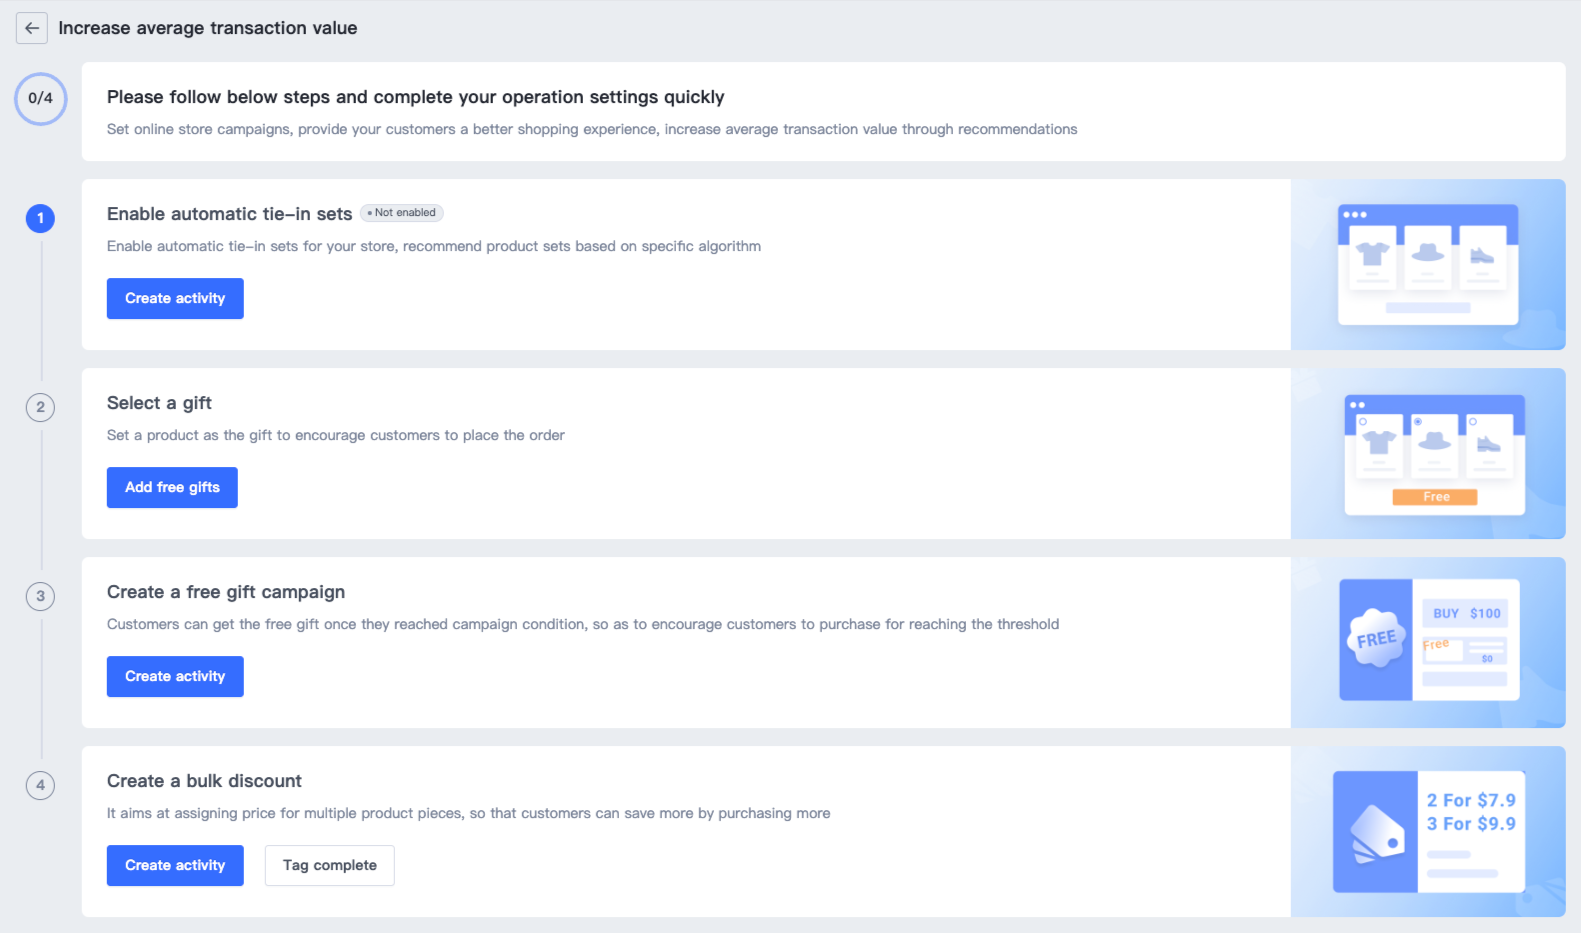Select step 3 circle marker
This screenshot has width=1581, height=933.
point(40,596)
